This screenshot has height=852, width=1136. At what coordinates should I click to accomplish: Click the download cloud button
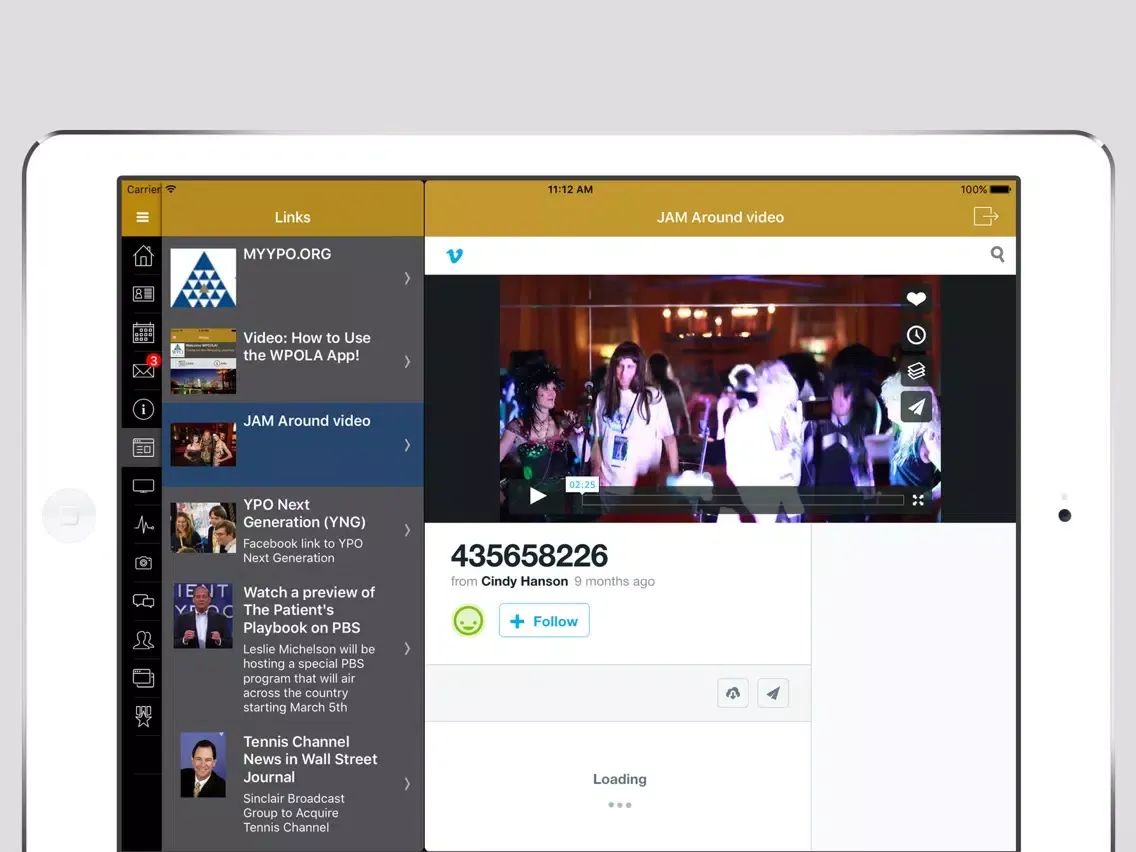732,693
